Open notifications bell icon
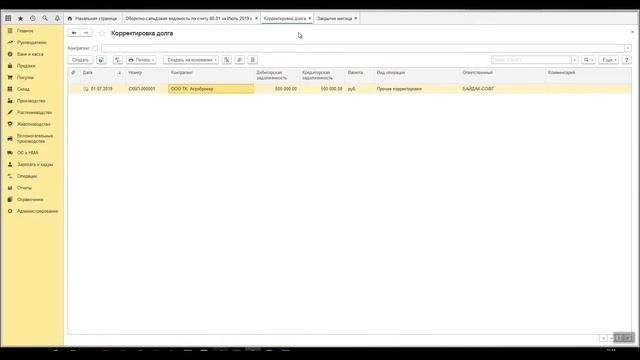Viewport: 640px width, 360px height. pos(57,18)
